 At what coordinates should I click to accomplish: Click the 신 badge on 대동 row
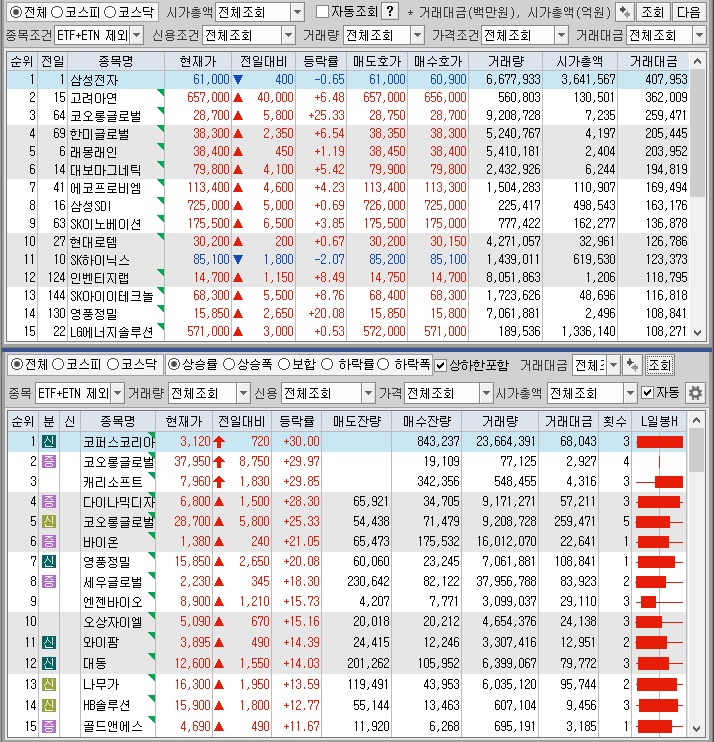coord(49,663)
